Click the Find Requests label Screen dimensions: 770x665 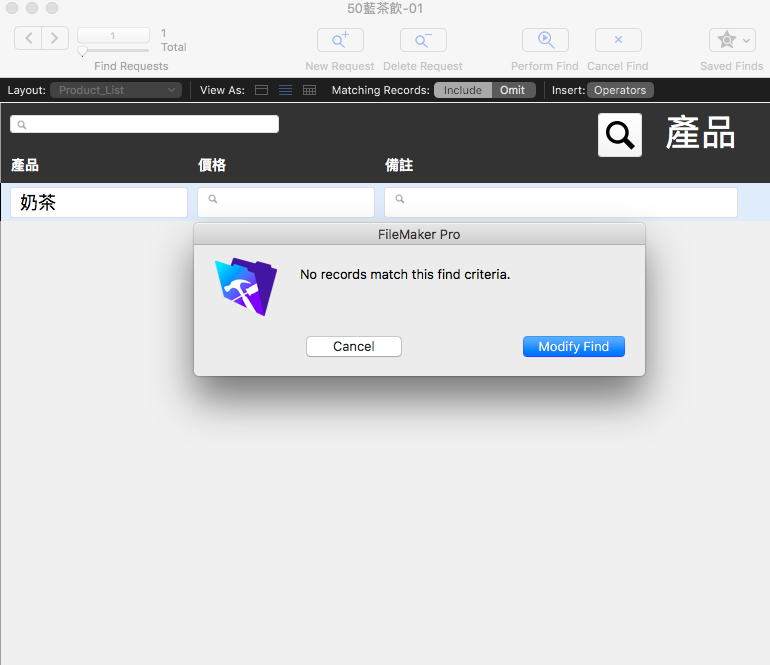(131, 66)
